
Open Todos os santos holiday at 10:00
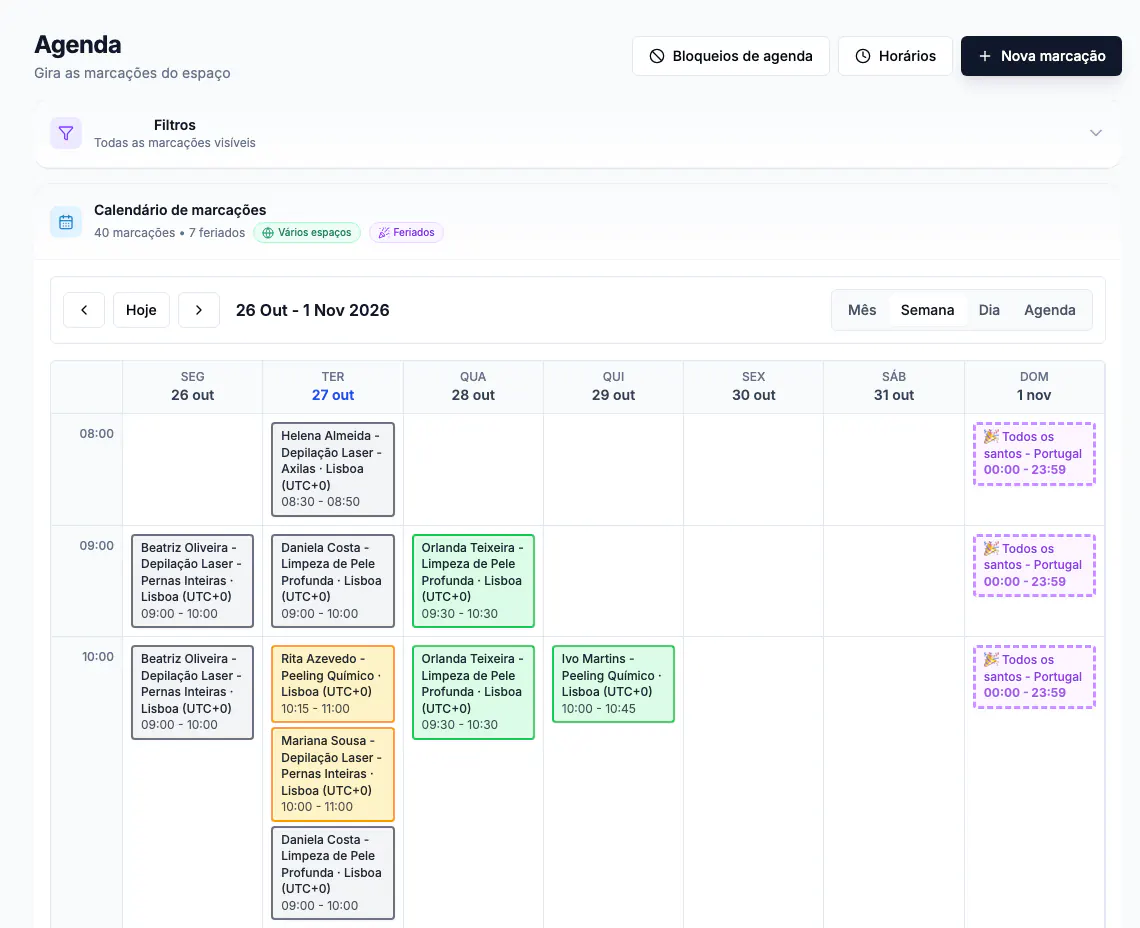[x=1034, y=677]
